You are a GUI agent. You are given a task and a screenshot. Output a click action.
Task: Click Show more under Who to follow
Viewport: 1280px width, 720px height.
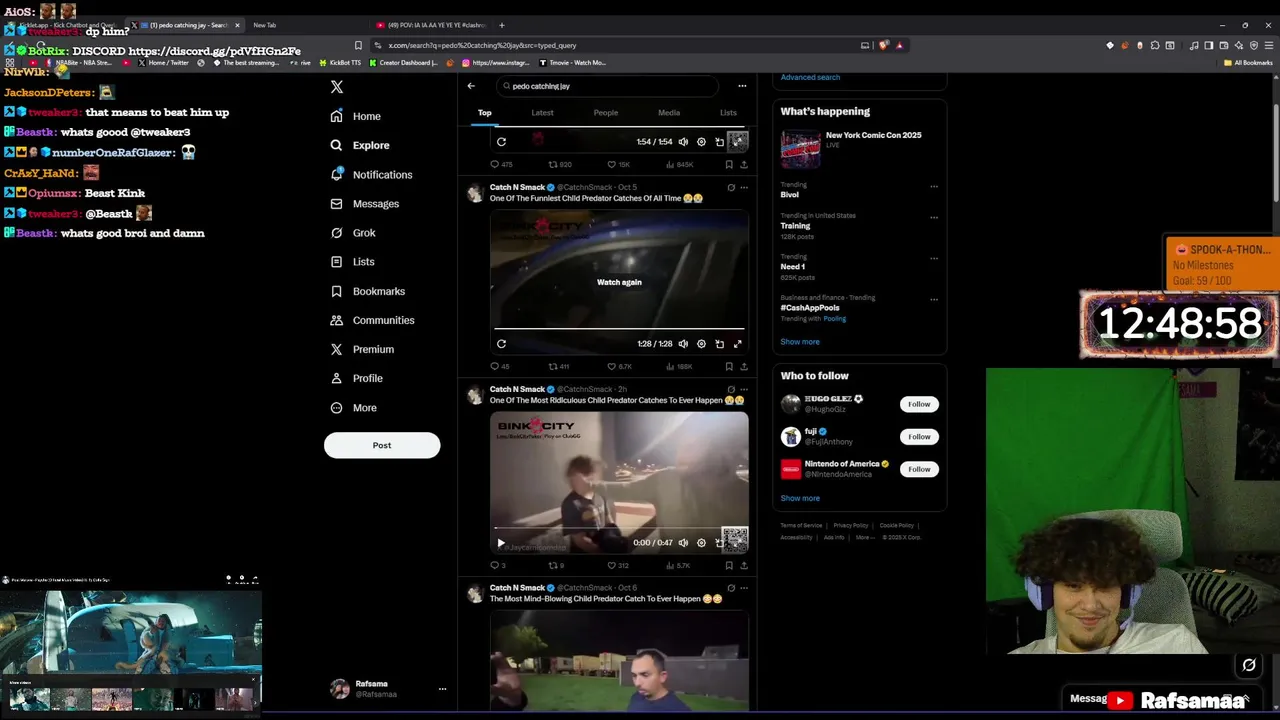pyautogui.click(x=800, y=498)
